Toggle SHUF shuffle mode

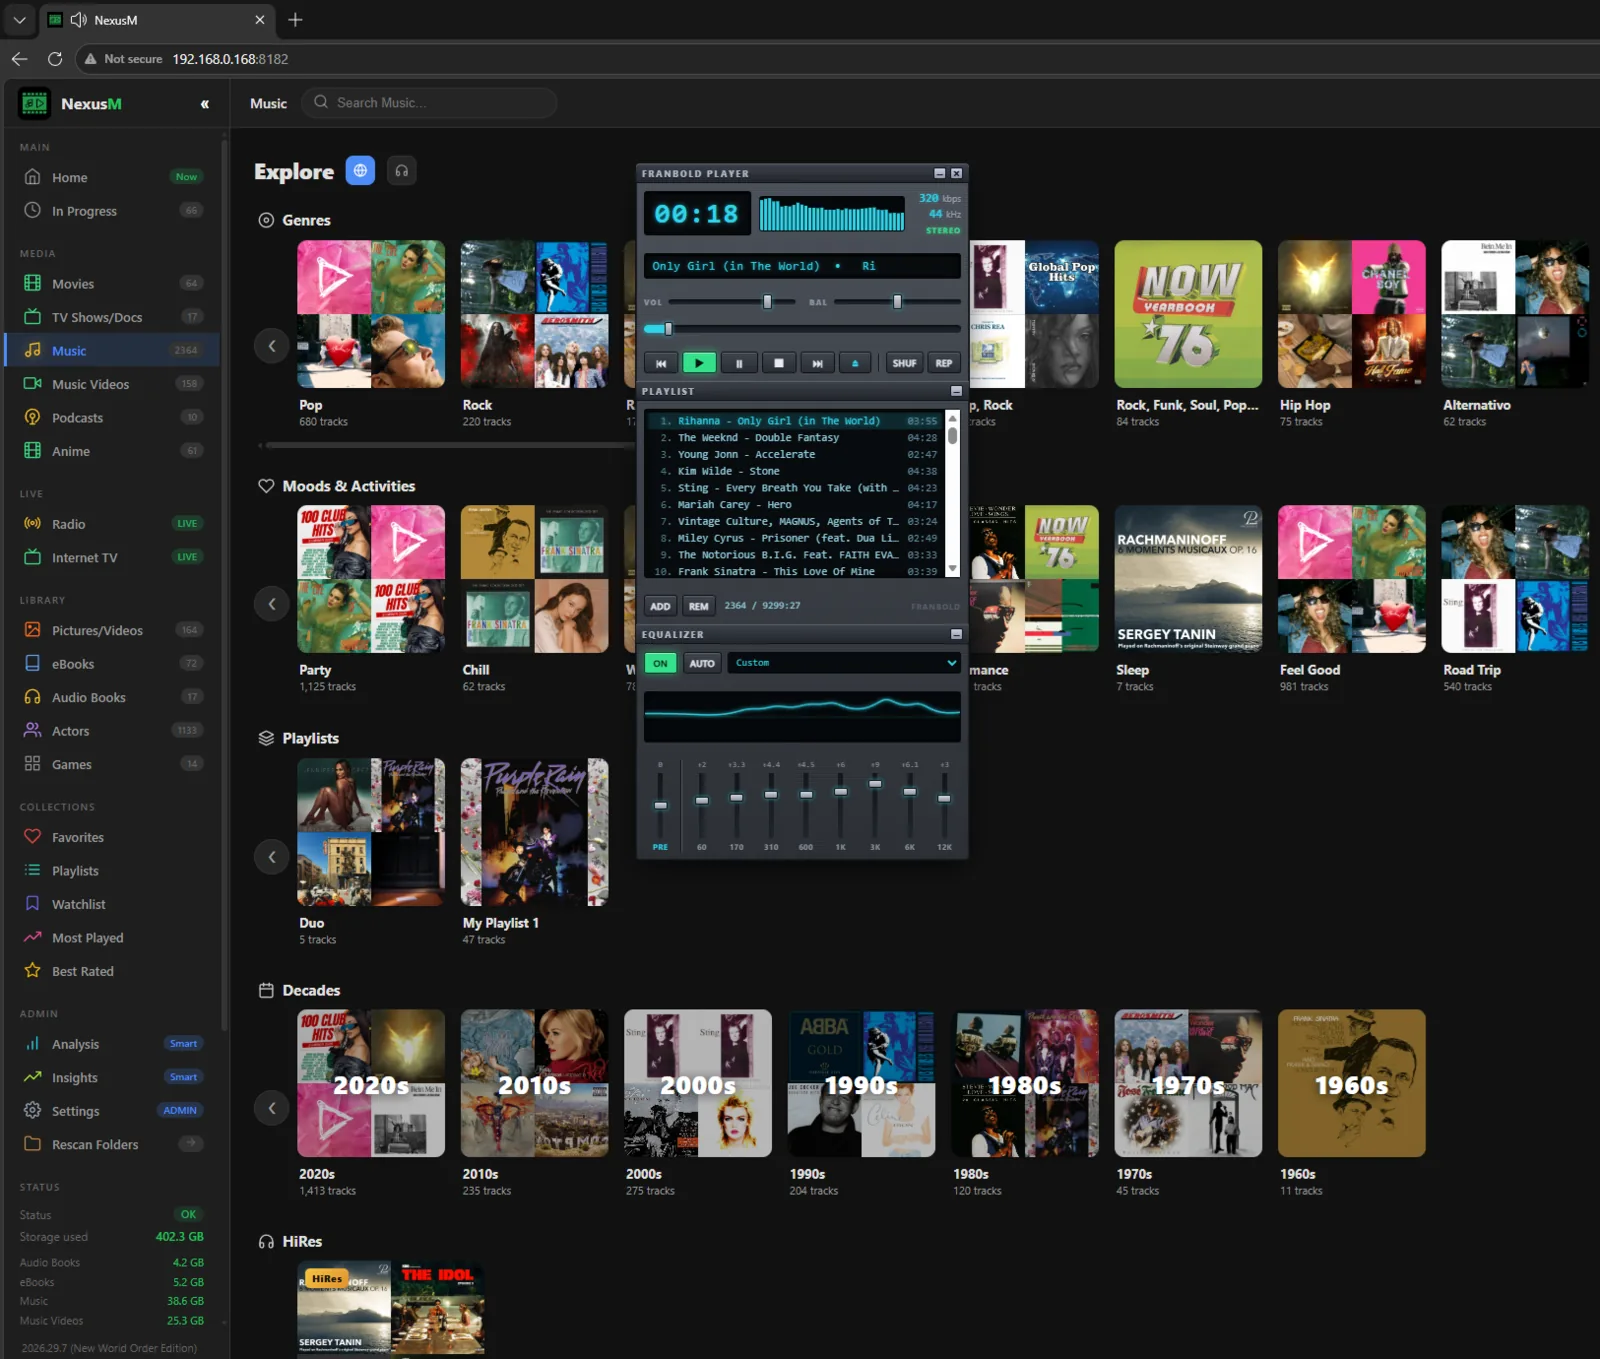(x=904, y=363)
